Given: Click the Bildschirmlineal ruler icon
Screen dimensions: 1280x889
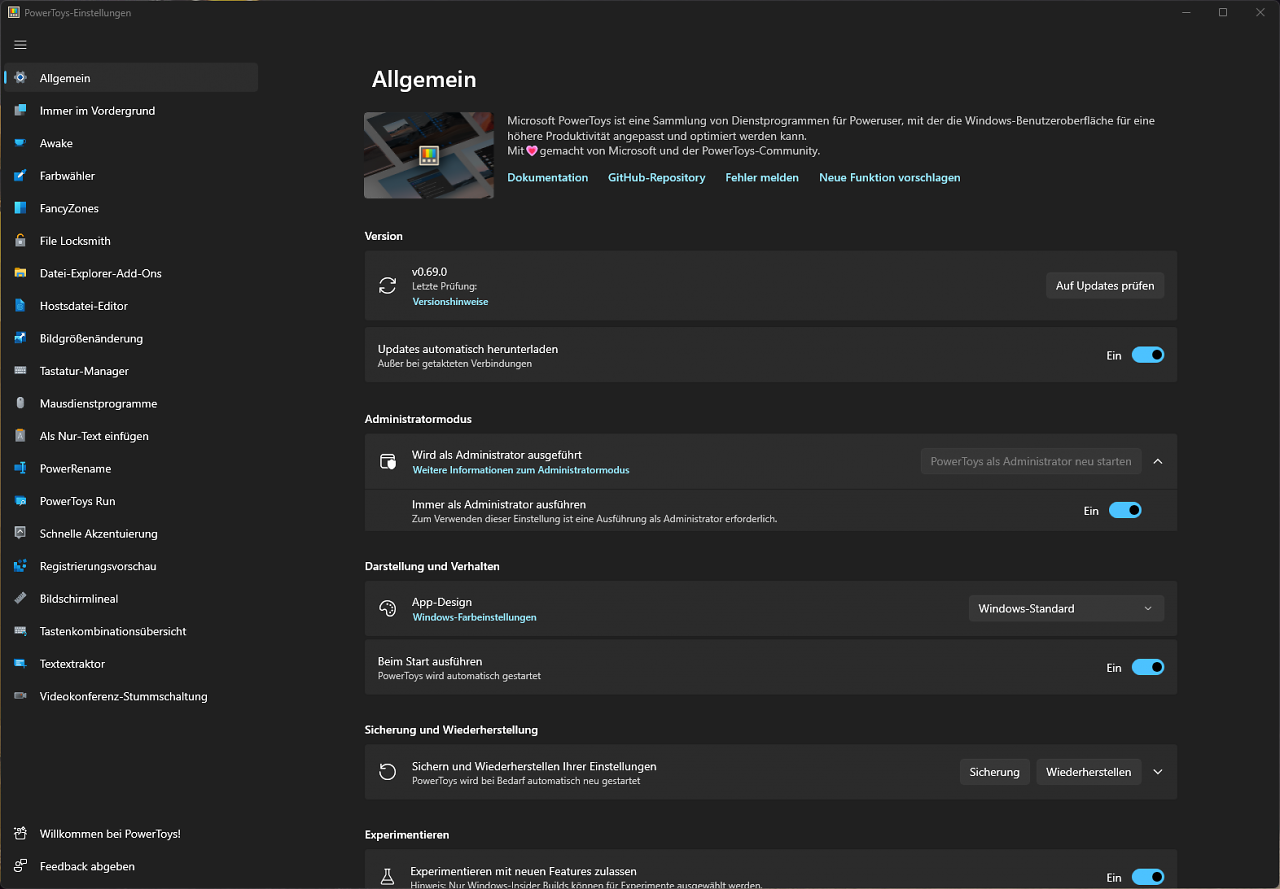Looking at the screenshot, I should (x=20, y=599).
